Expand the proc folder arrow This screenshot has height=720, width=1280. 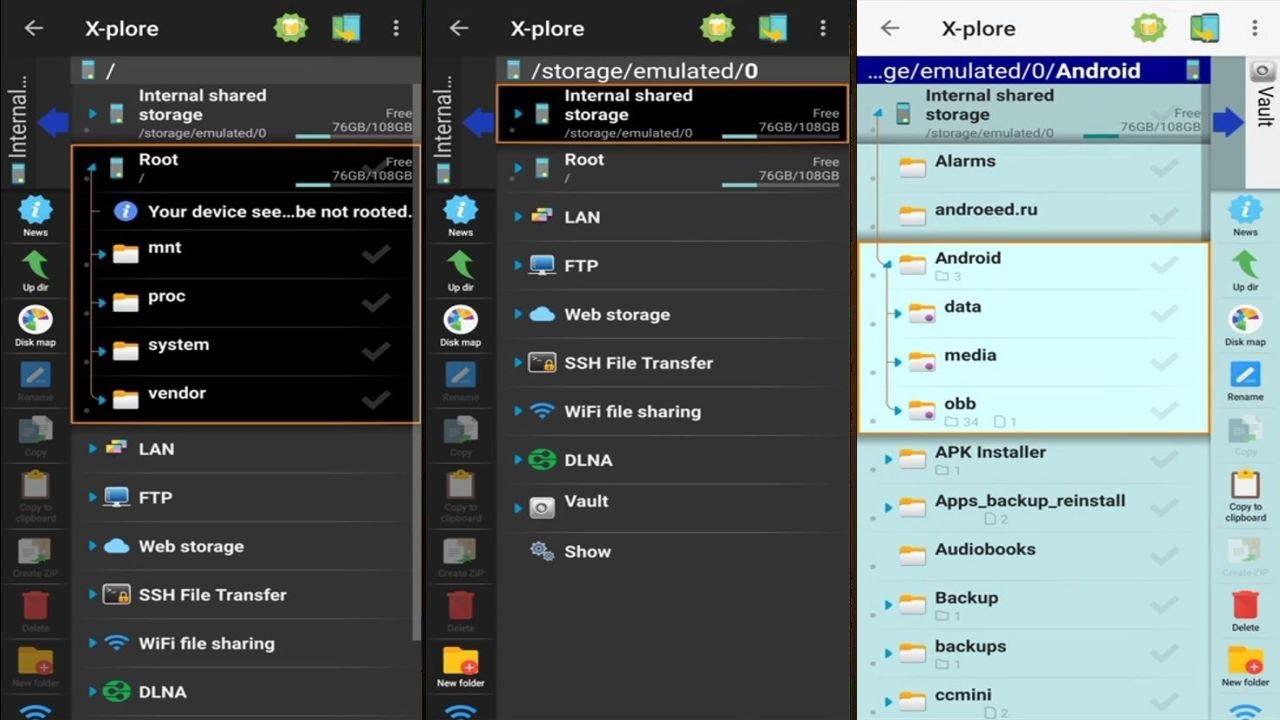click(102, 303)
